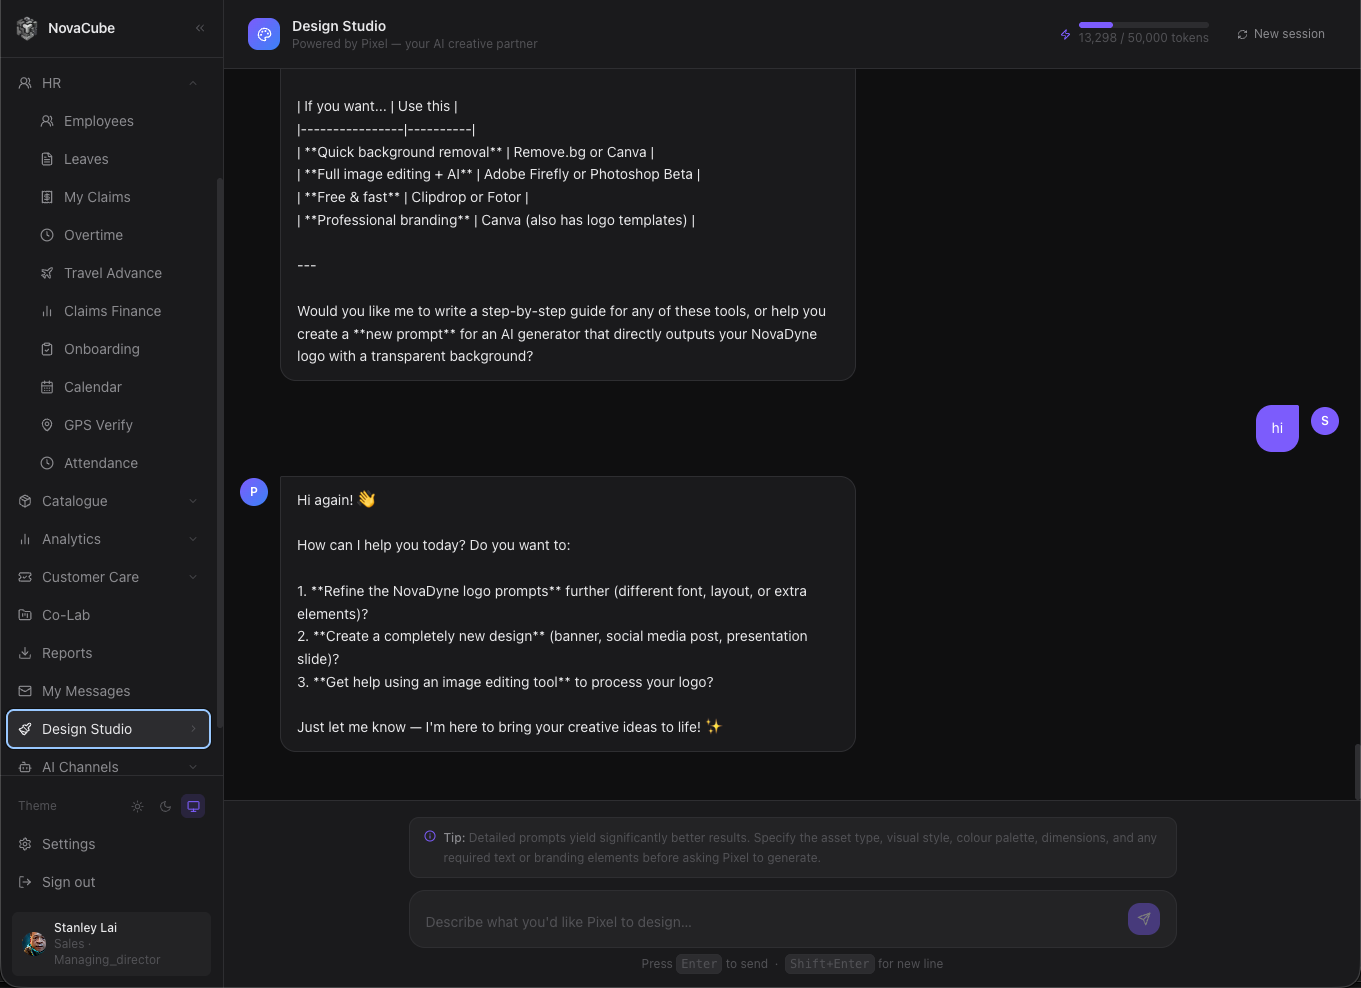Open Stanley Lai's profile picture
The height and width of the screenshot is (988, 1361).
[35, 943]
